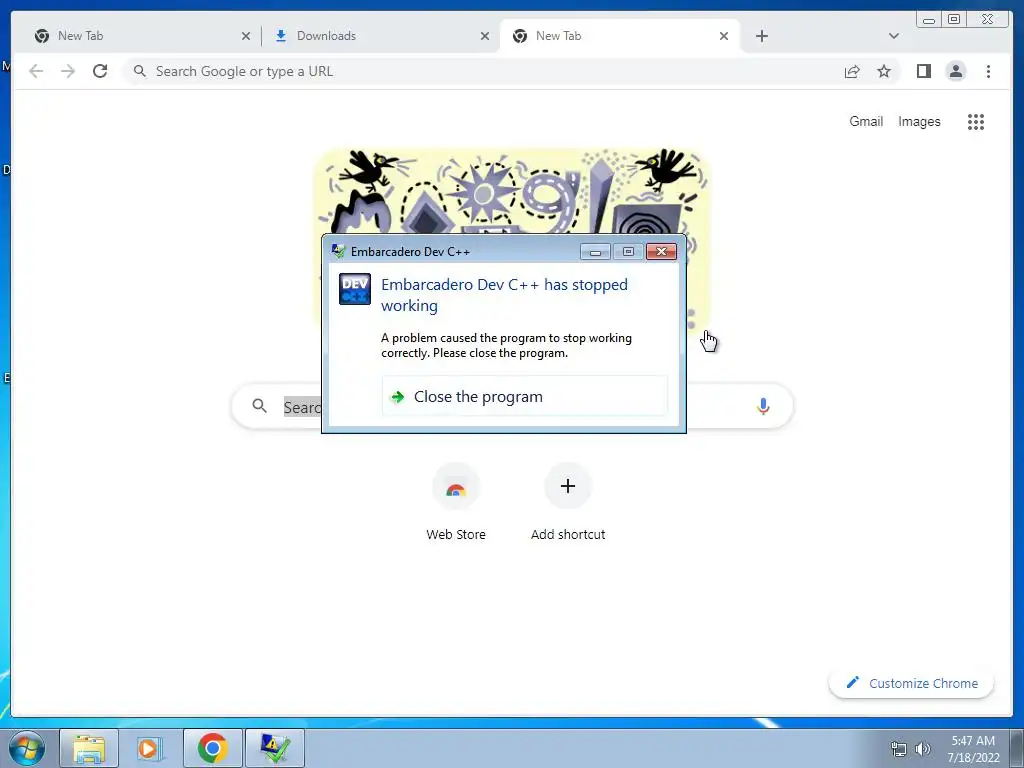This screenshot has width=1024, height=768.
Task: Expand the tab search dropdown arrow
Action: 894,36
